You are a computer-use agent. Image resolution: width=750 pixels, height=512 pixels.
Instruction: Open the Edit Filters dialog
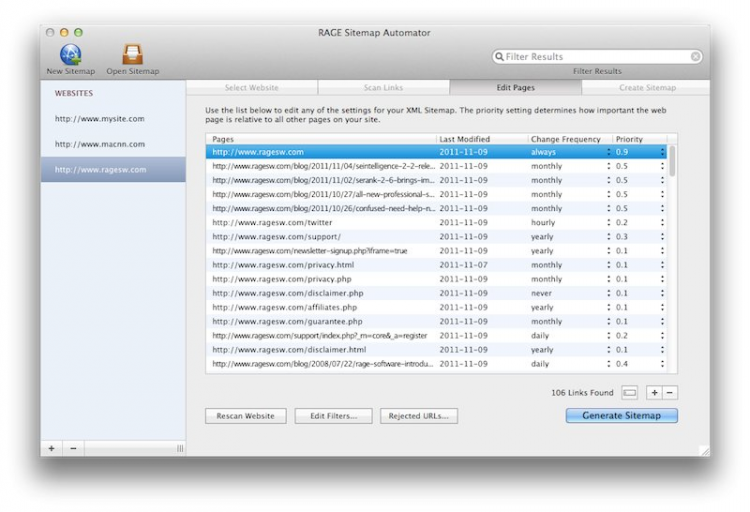point(333,416)
